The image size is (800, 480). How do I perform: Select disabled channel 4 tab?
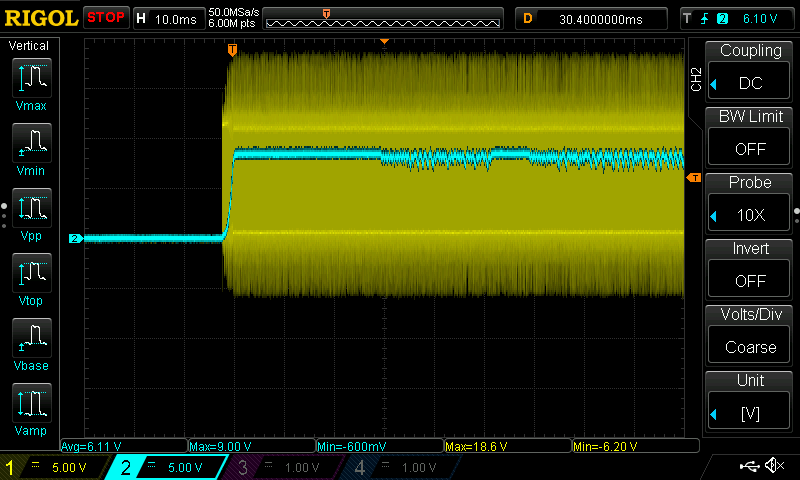[401, 467]
